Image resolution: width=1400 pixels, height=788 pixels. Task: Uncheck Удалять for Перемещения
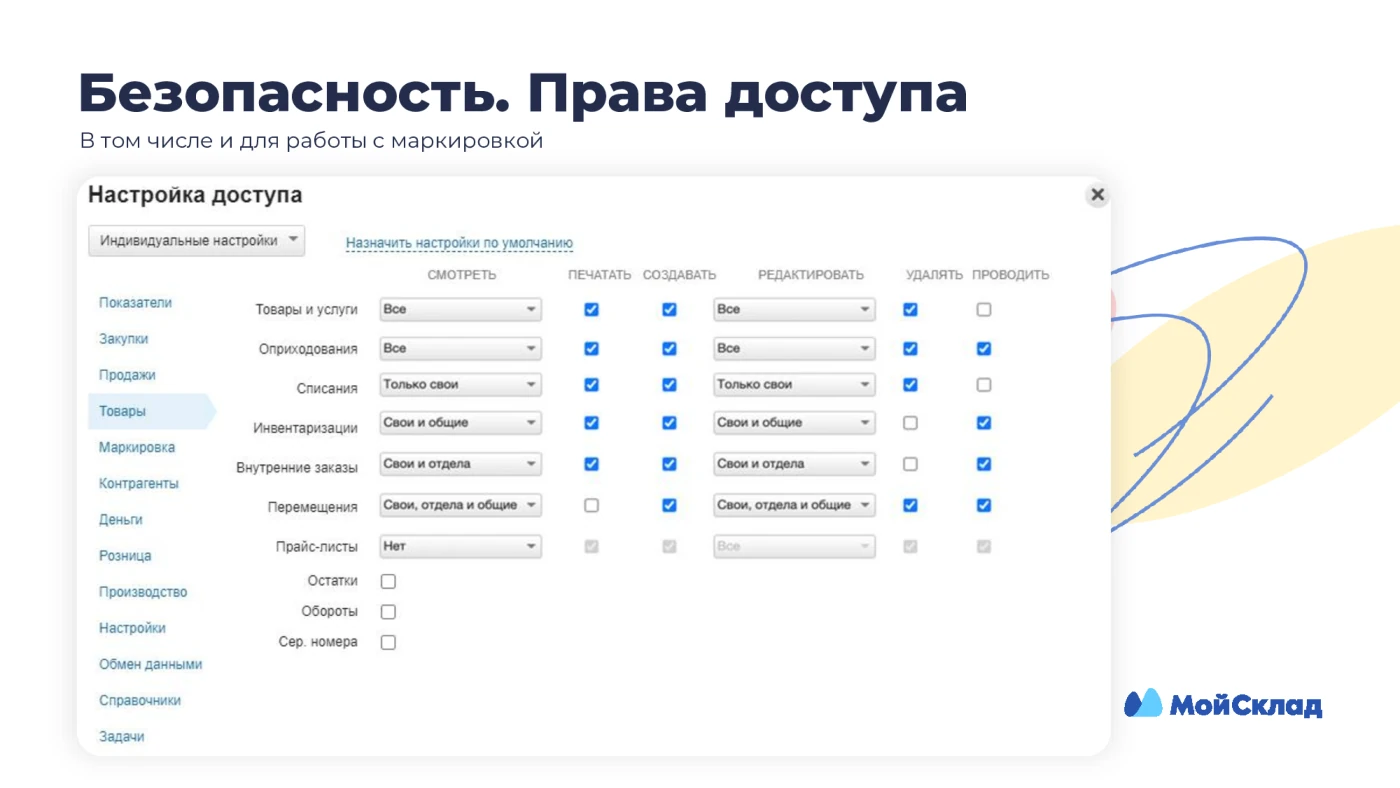click(x=910, y=506)
